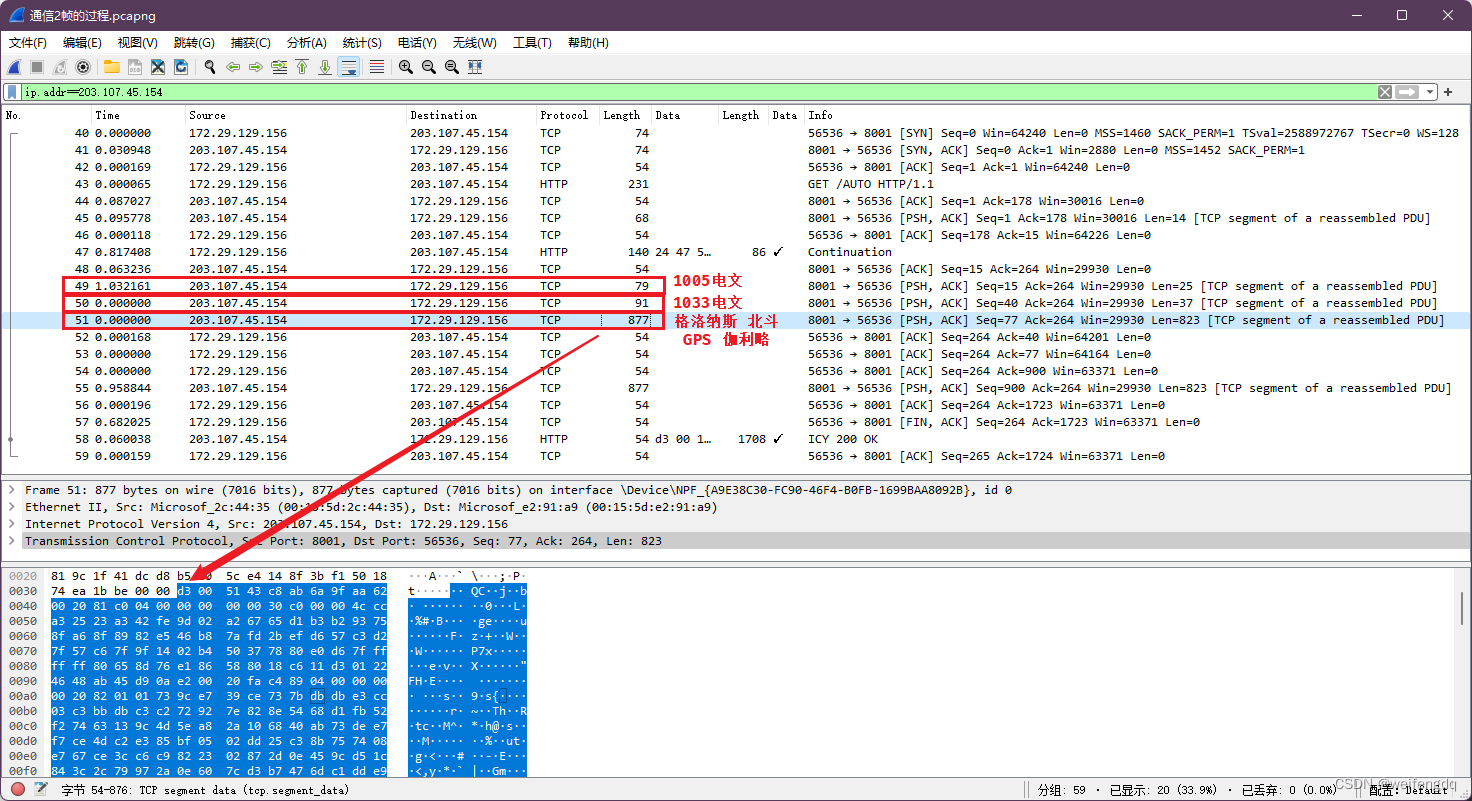Image resolution: width=1472 pixels, height=801 pixels.
Task: Click the restart current capture icon
Action: pos(59,66)
